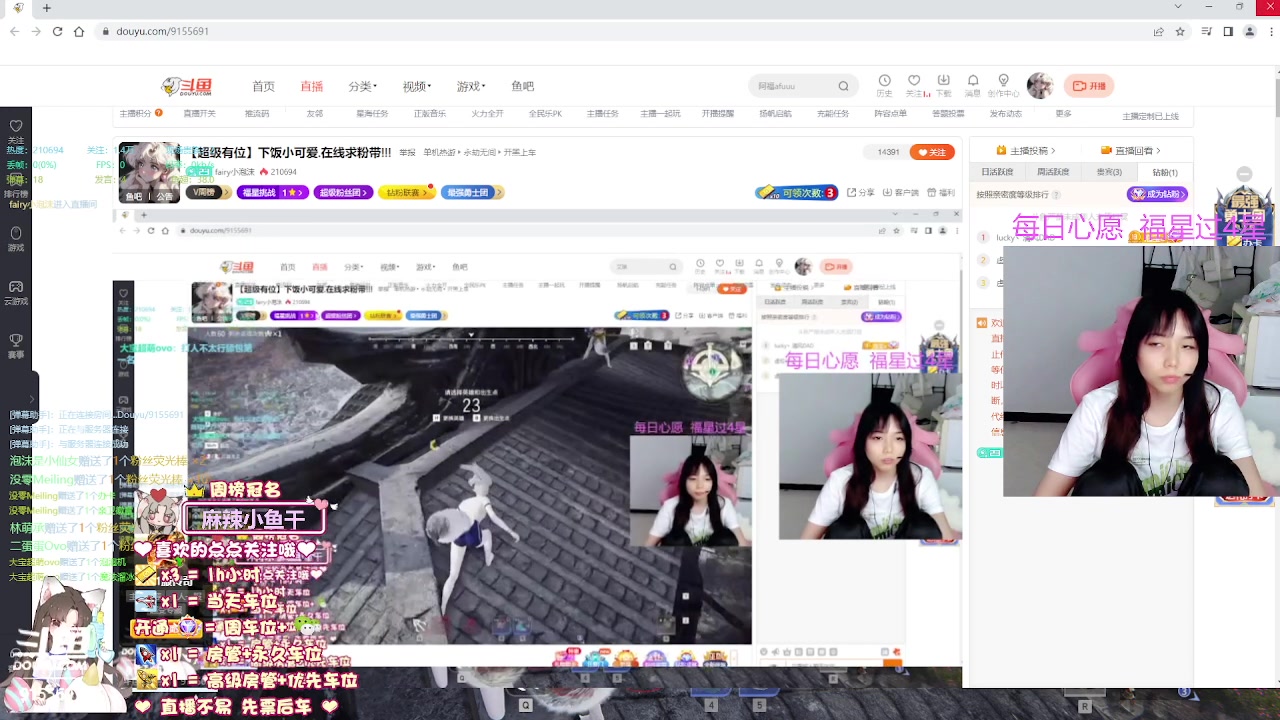Expand the 游戏 dropdown menu

click(470, 87)
